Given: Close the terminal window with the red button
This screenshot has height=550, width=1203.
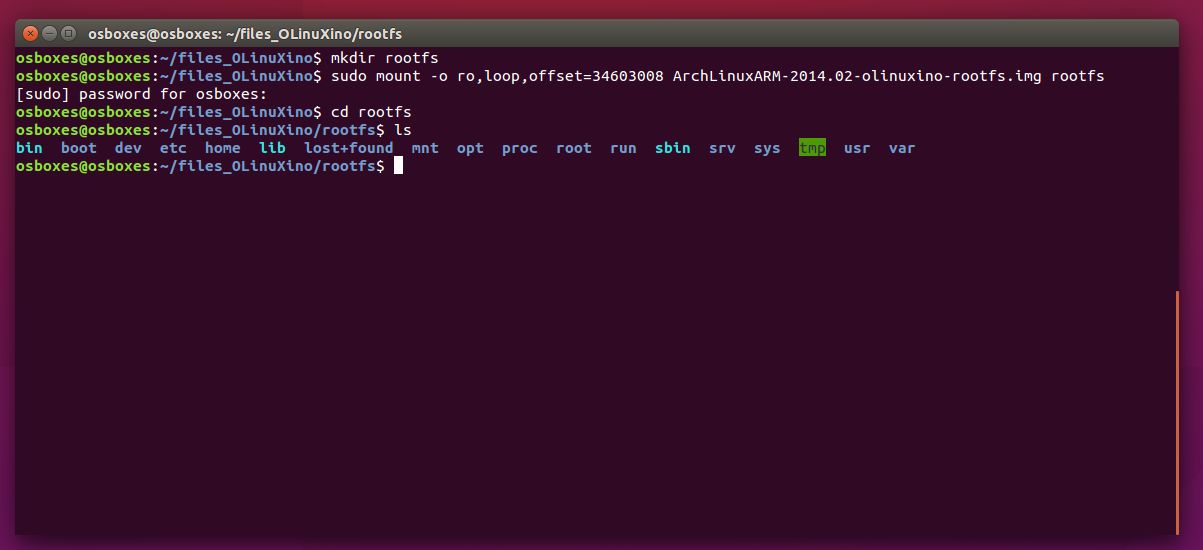Looking at the screenshot, I should coord(32,34).
